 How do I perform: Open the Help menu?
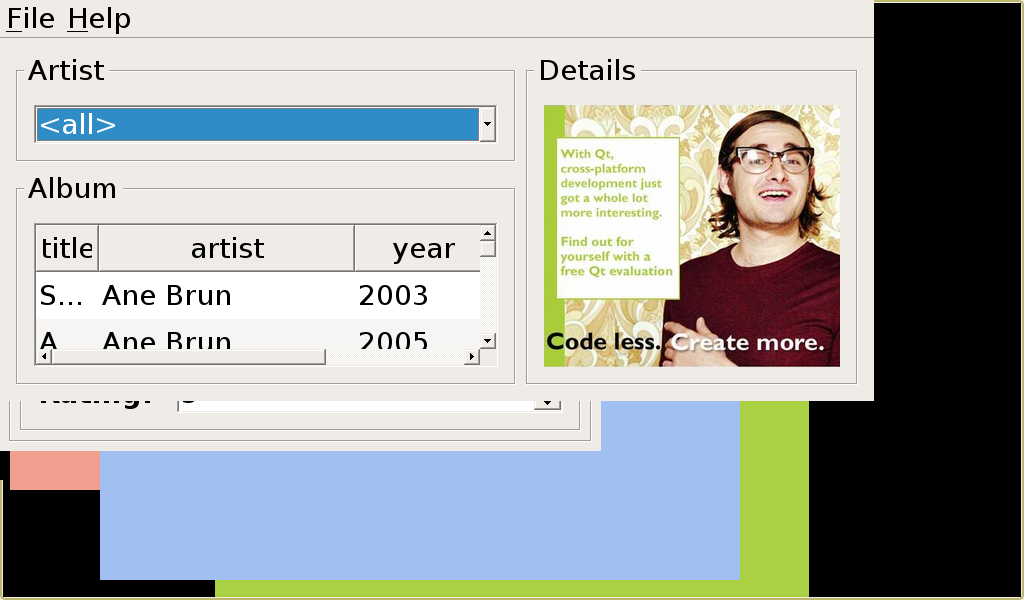coord(99,19)
